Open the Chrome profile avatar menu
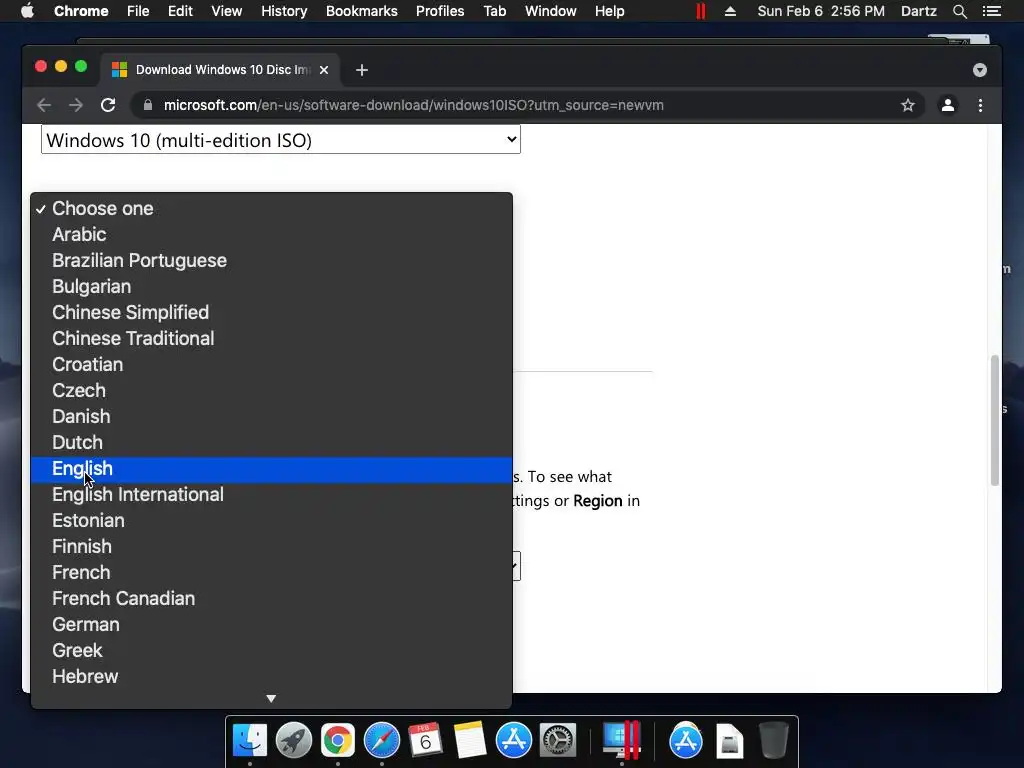 (948, 105)
